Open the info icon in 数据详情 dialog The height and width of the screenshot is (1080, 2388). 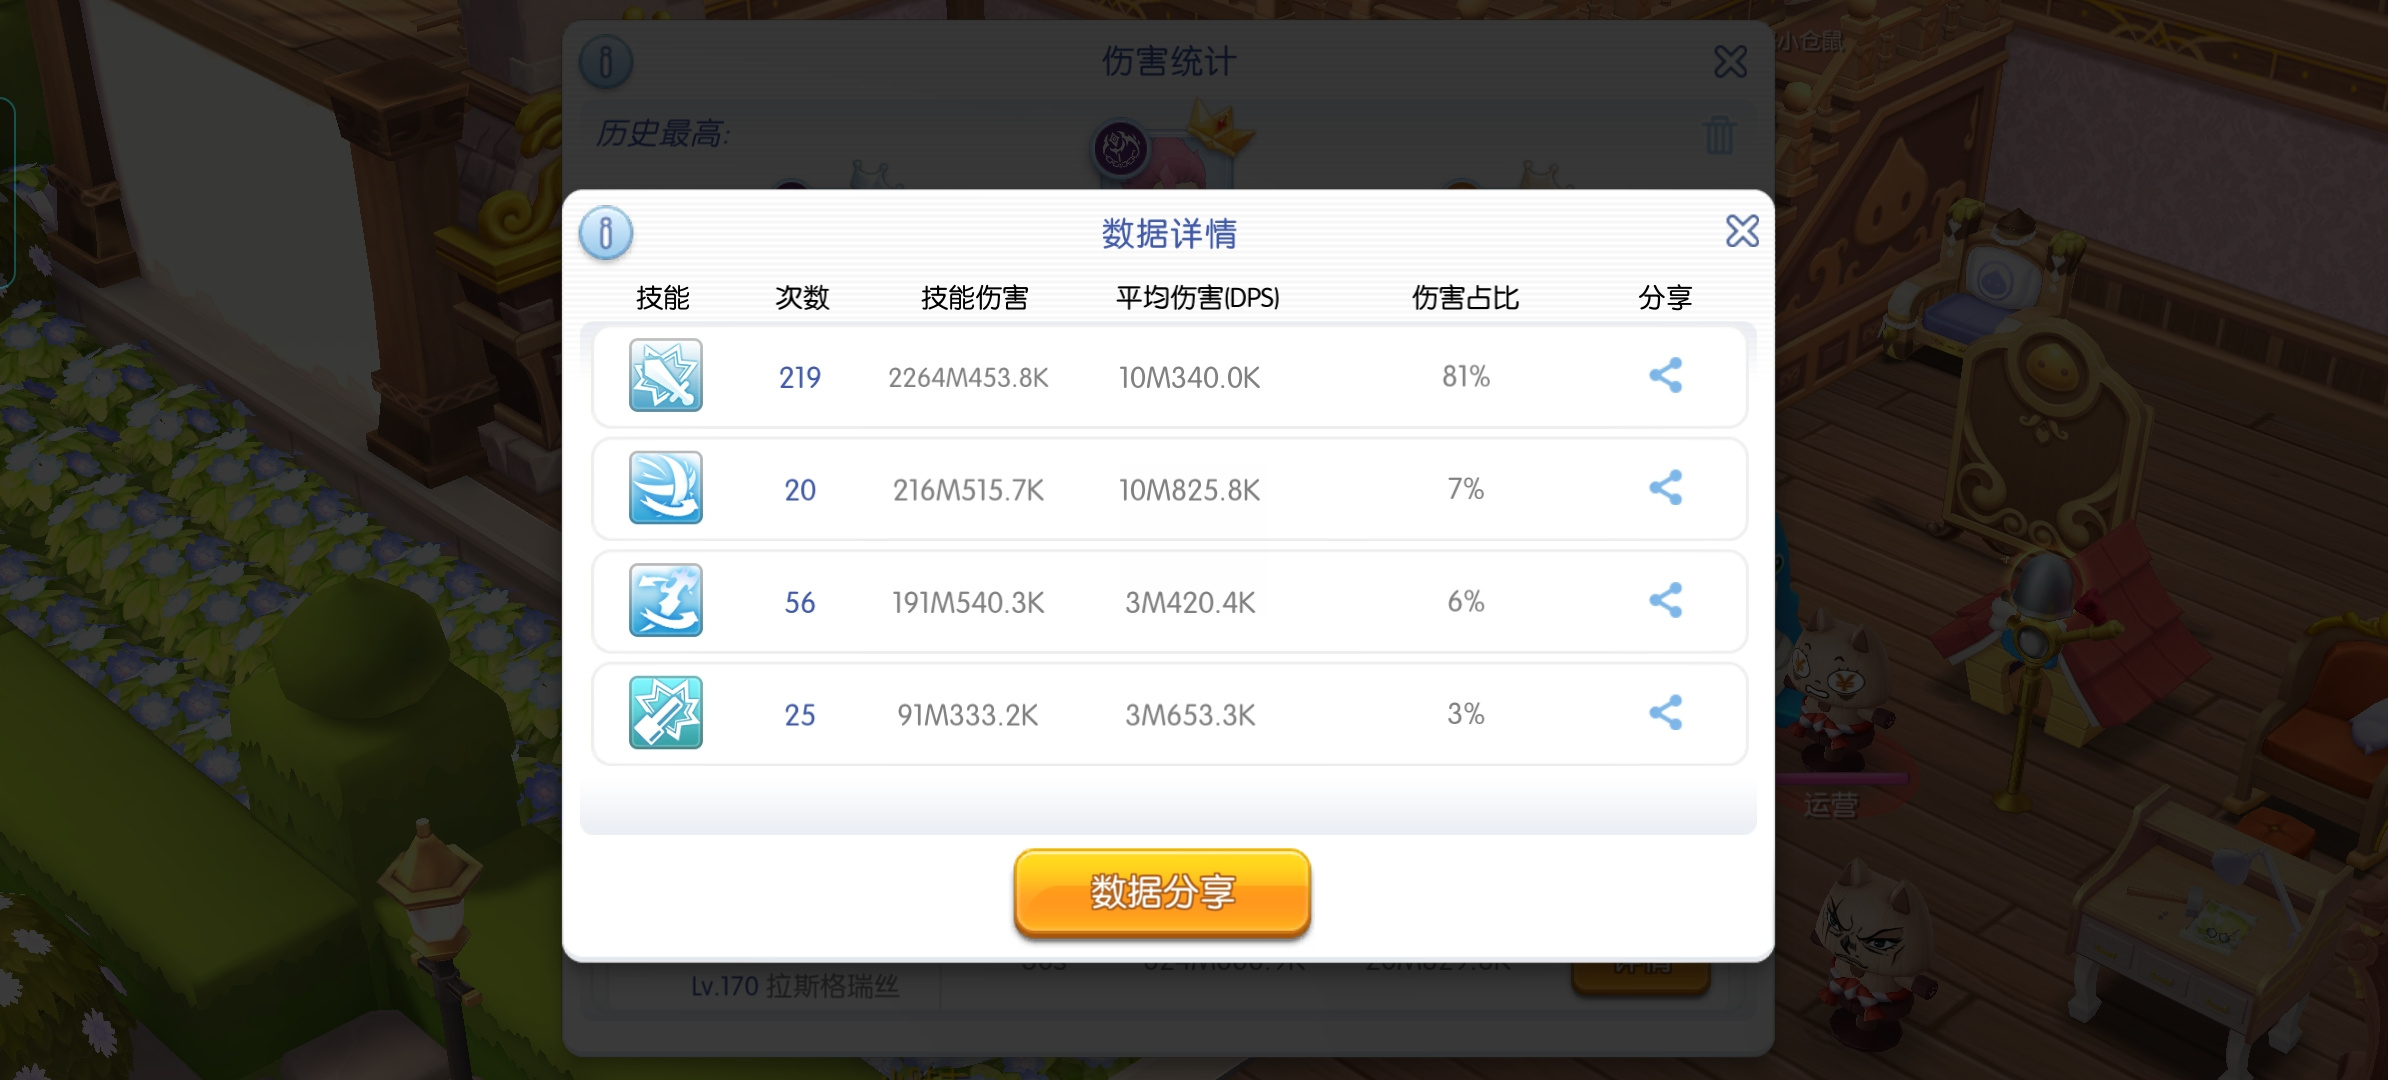(606, 233)
